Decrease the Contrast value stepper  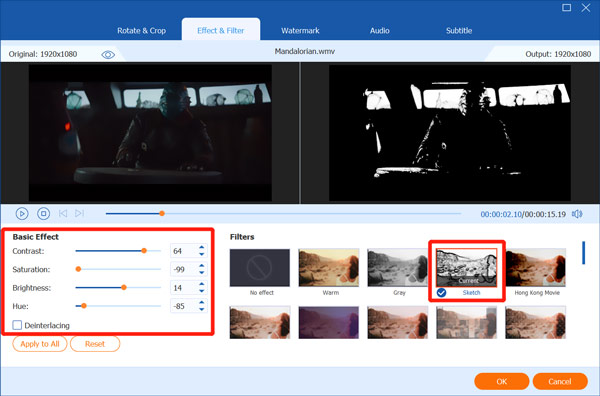[202, 254]
